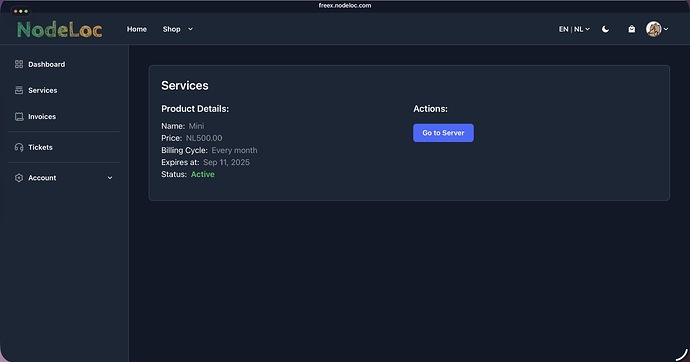Click the product name value Mini
This screenshot has width=690, height=362.
click(x=196, y=126)
